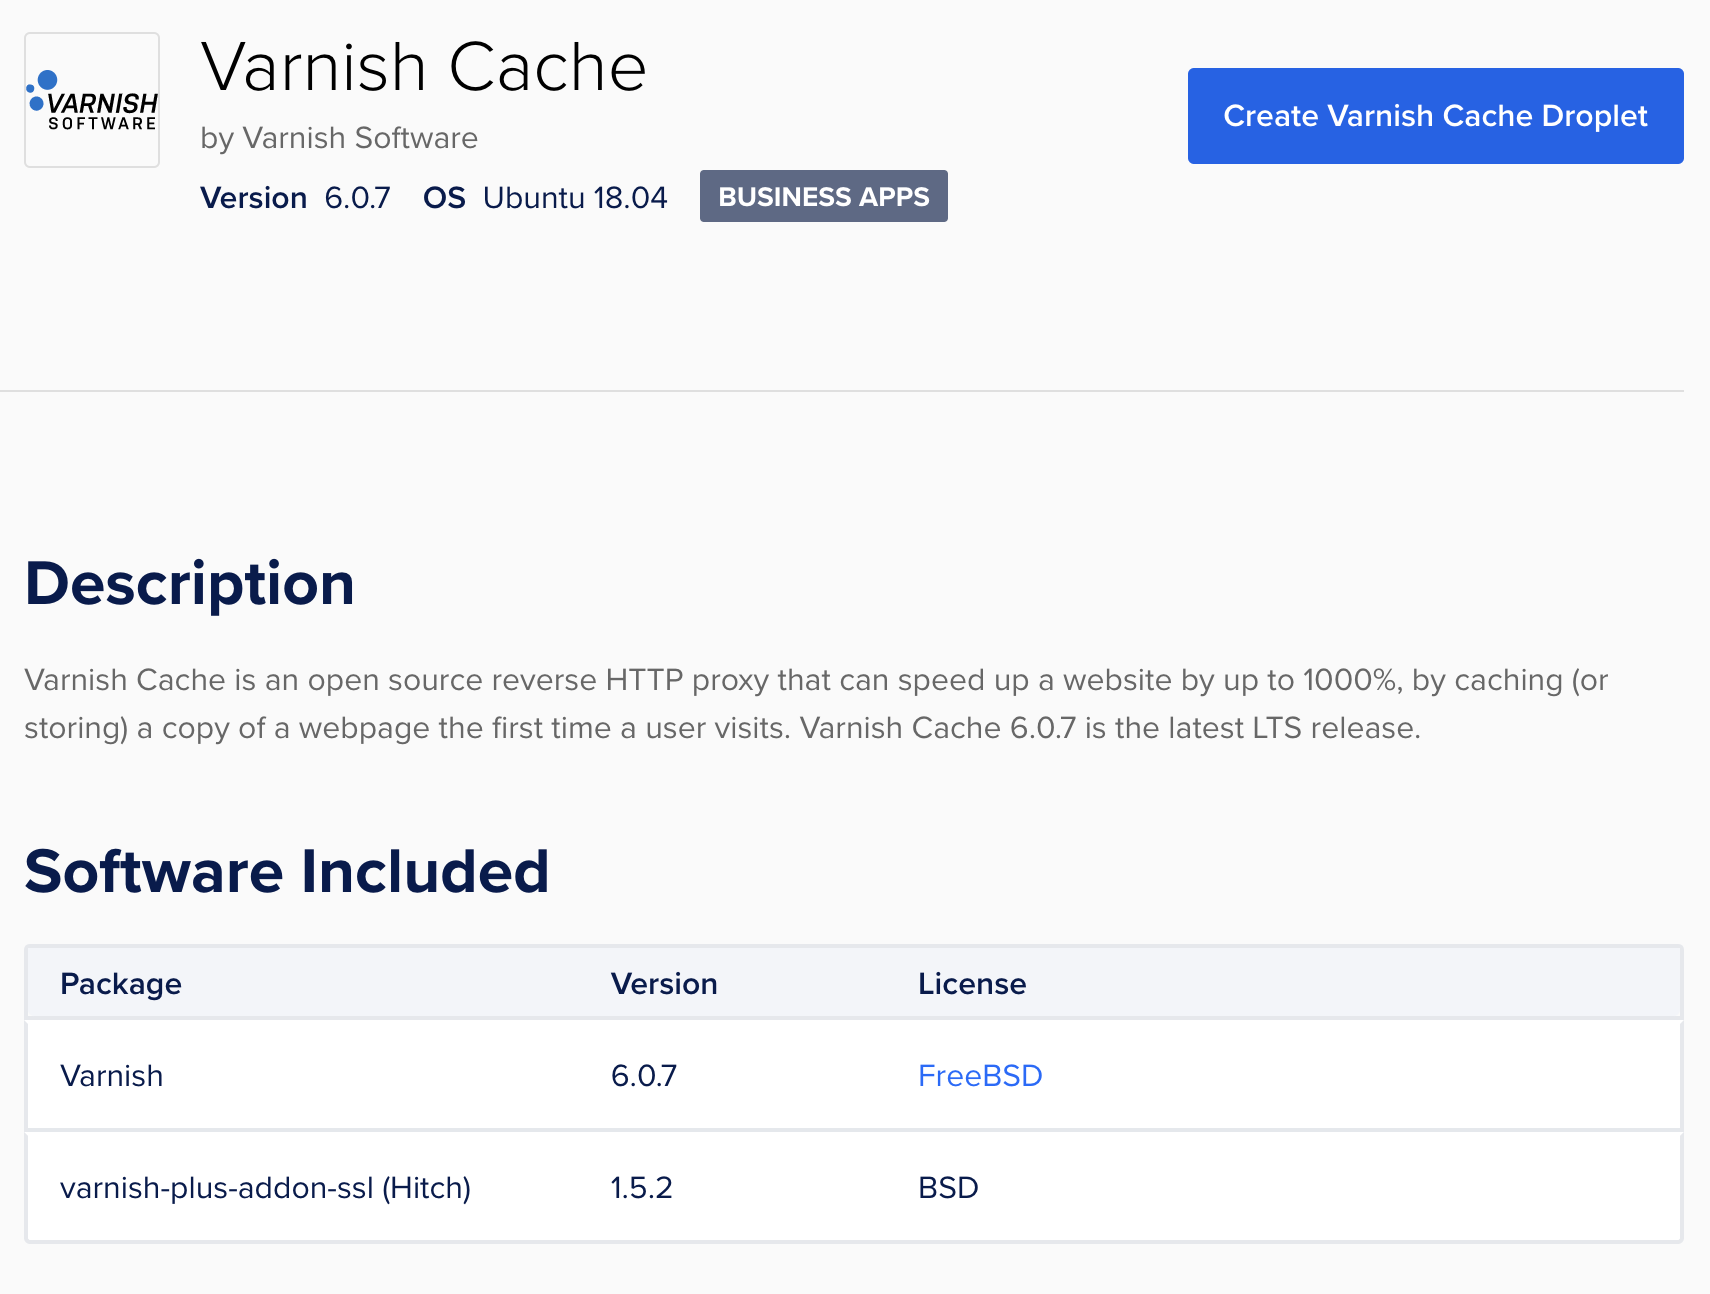Click the Version 6.0.7 label

(x=295, y=197)
